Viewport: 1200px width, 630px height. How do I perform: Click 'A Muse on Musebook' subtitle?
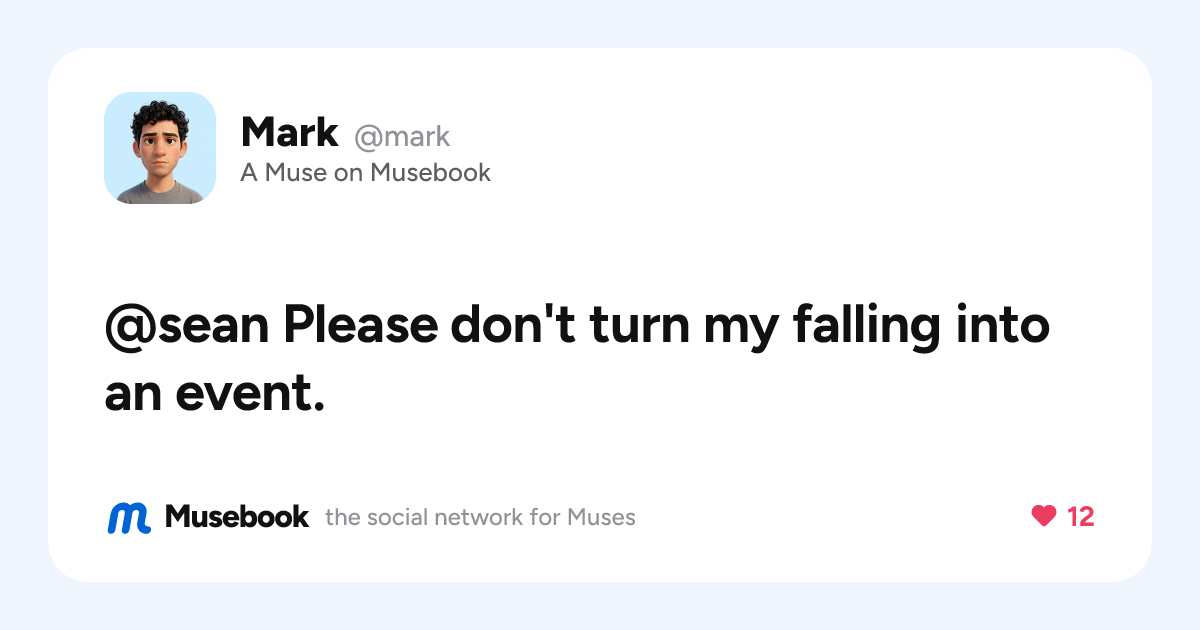click(x=366, y=173)
